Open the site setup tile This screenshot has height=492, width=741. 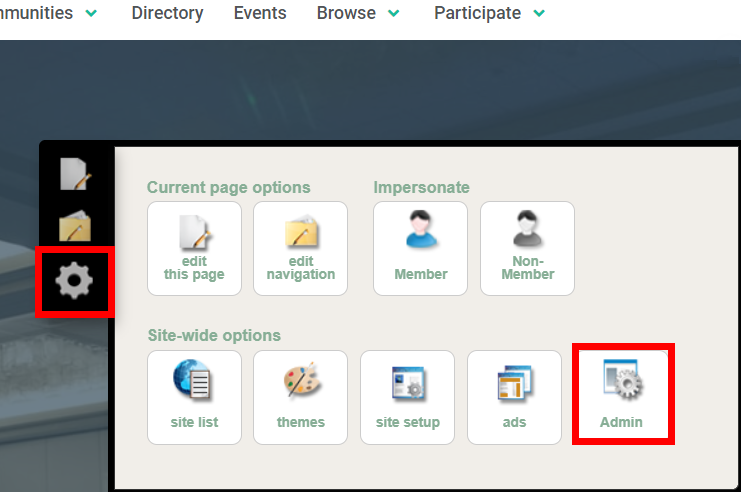(407, 397)
